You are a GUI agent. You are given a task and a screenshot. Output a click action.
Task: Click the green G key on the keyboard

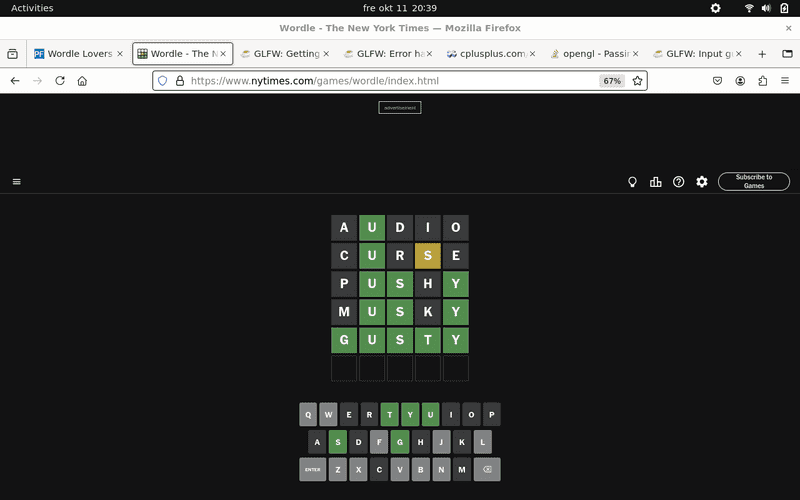coord(400,442)
